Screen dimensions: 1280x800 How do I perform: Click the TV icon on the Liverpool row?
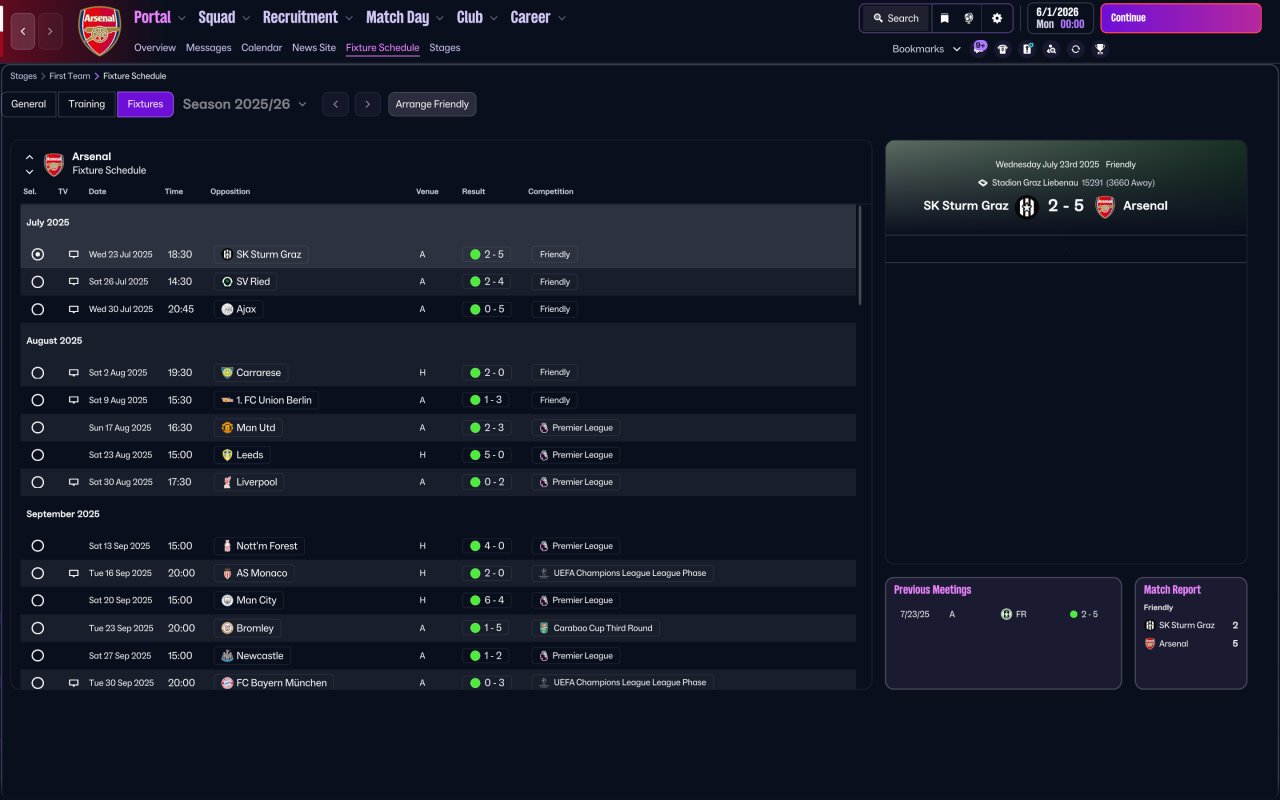73,482
